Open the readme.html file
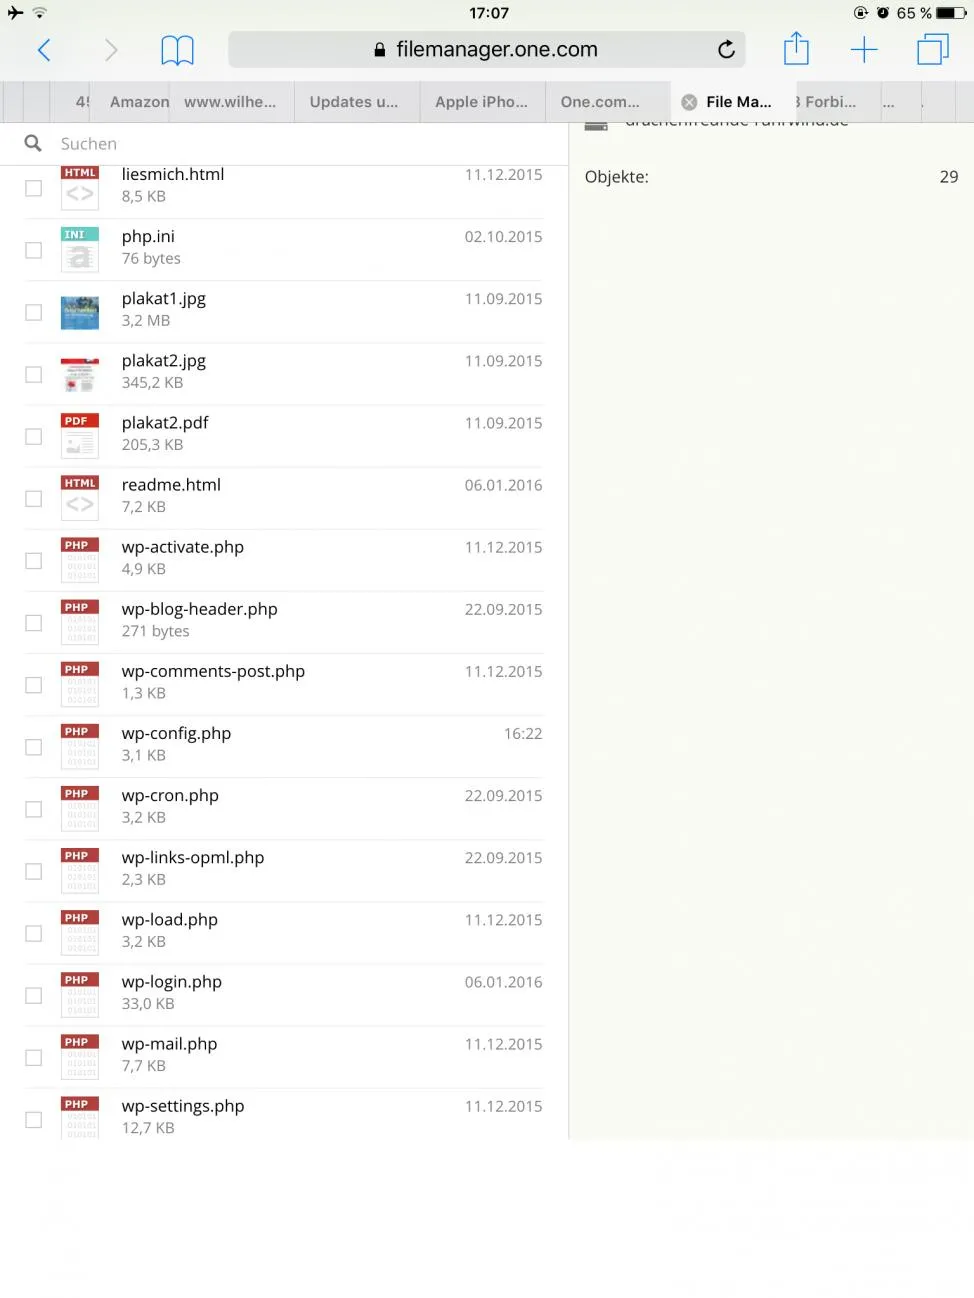This screenshot has width=974, height=1298. tap(171, 485)
